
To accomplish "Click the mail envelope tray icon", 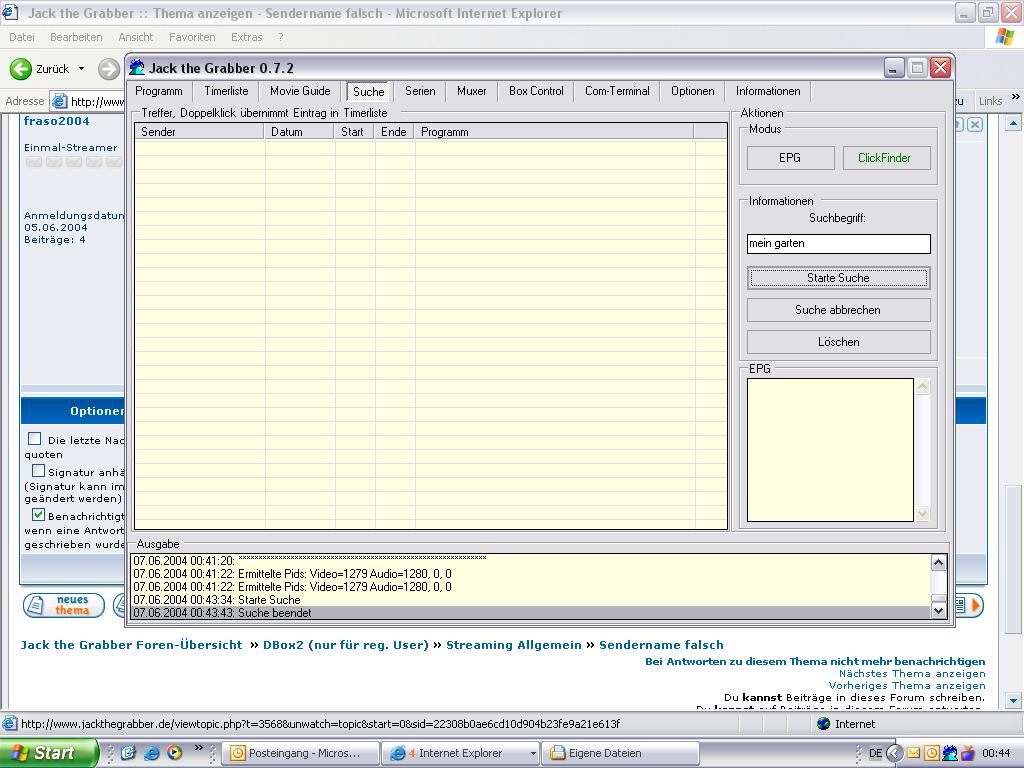I will click(913, 753).
